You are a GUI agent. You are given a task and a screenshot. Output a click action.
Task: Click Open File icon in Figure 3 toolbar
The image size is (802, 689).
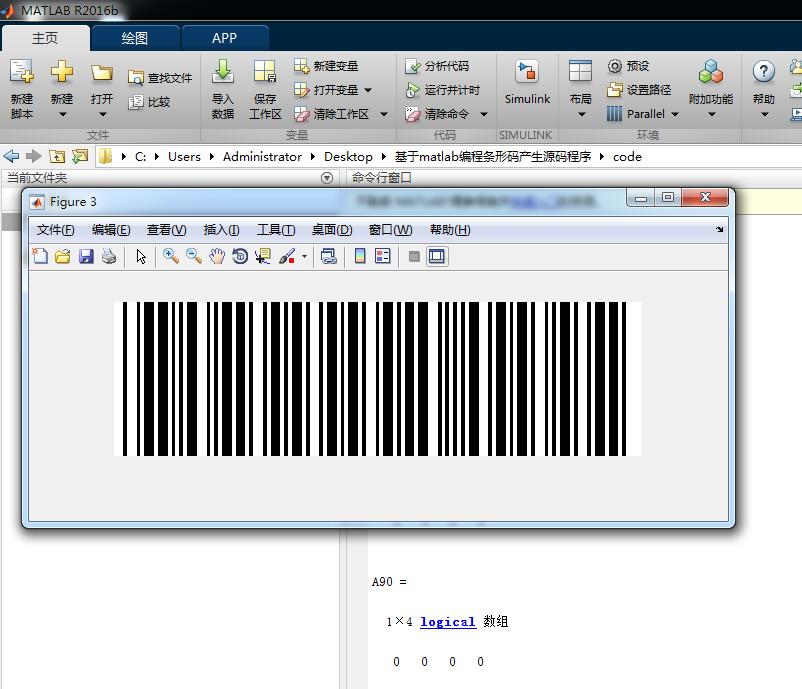tap(62, 256)
